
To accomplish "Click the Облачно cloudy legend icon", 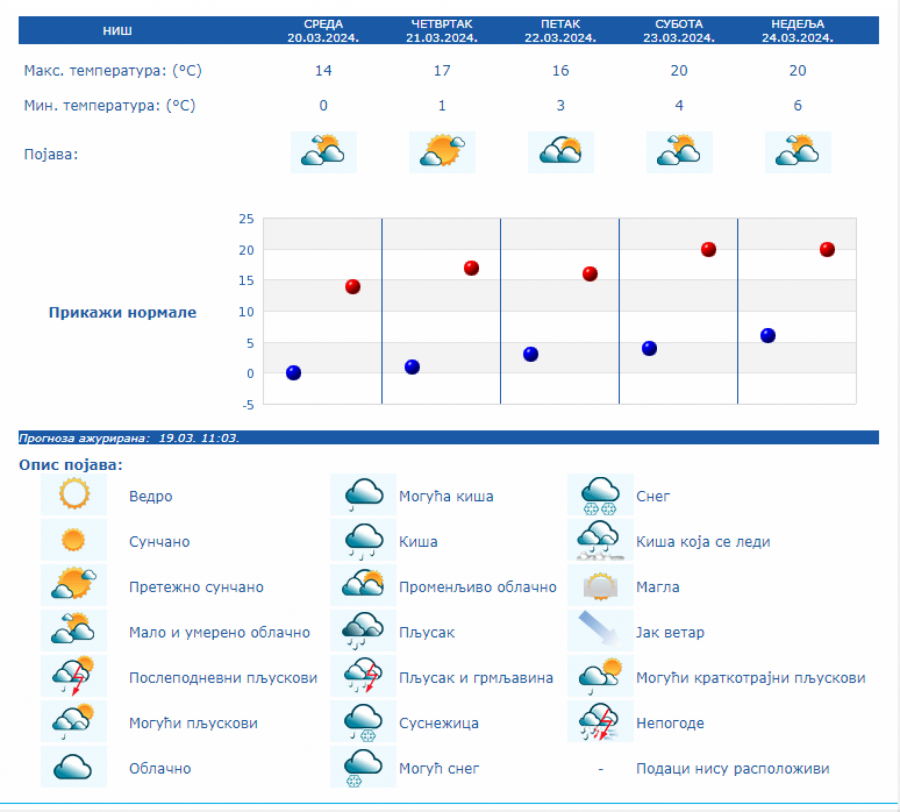I will click(74, 768).
